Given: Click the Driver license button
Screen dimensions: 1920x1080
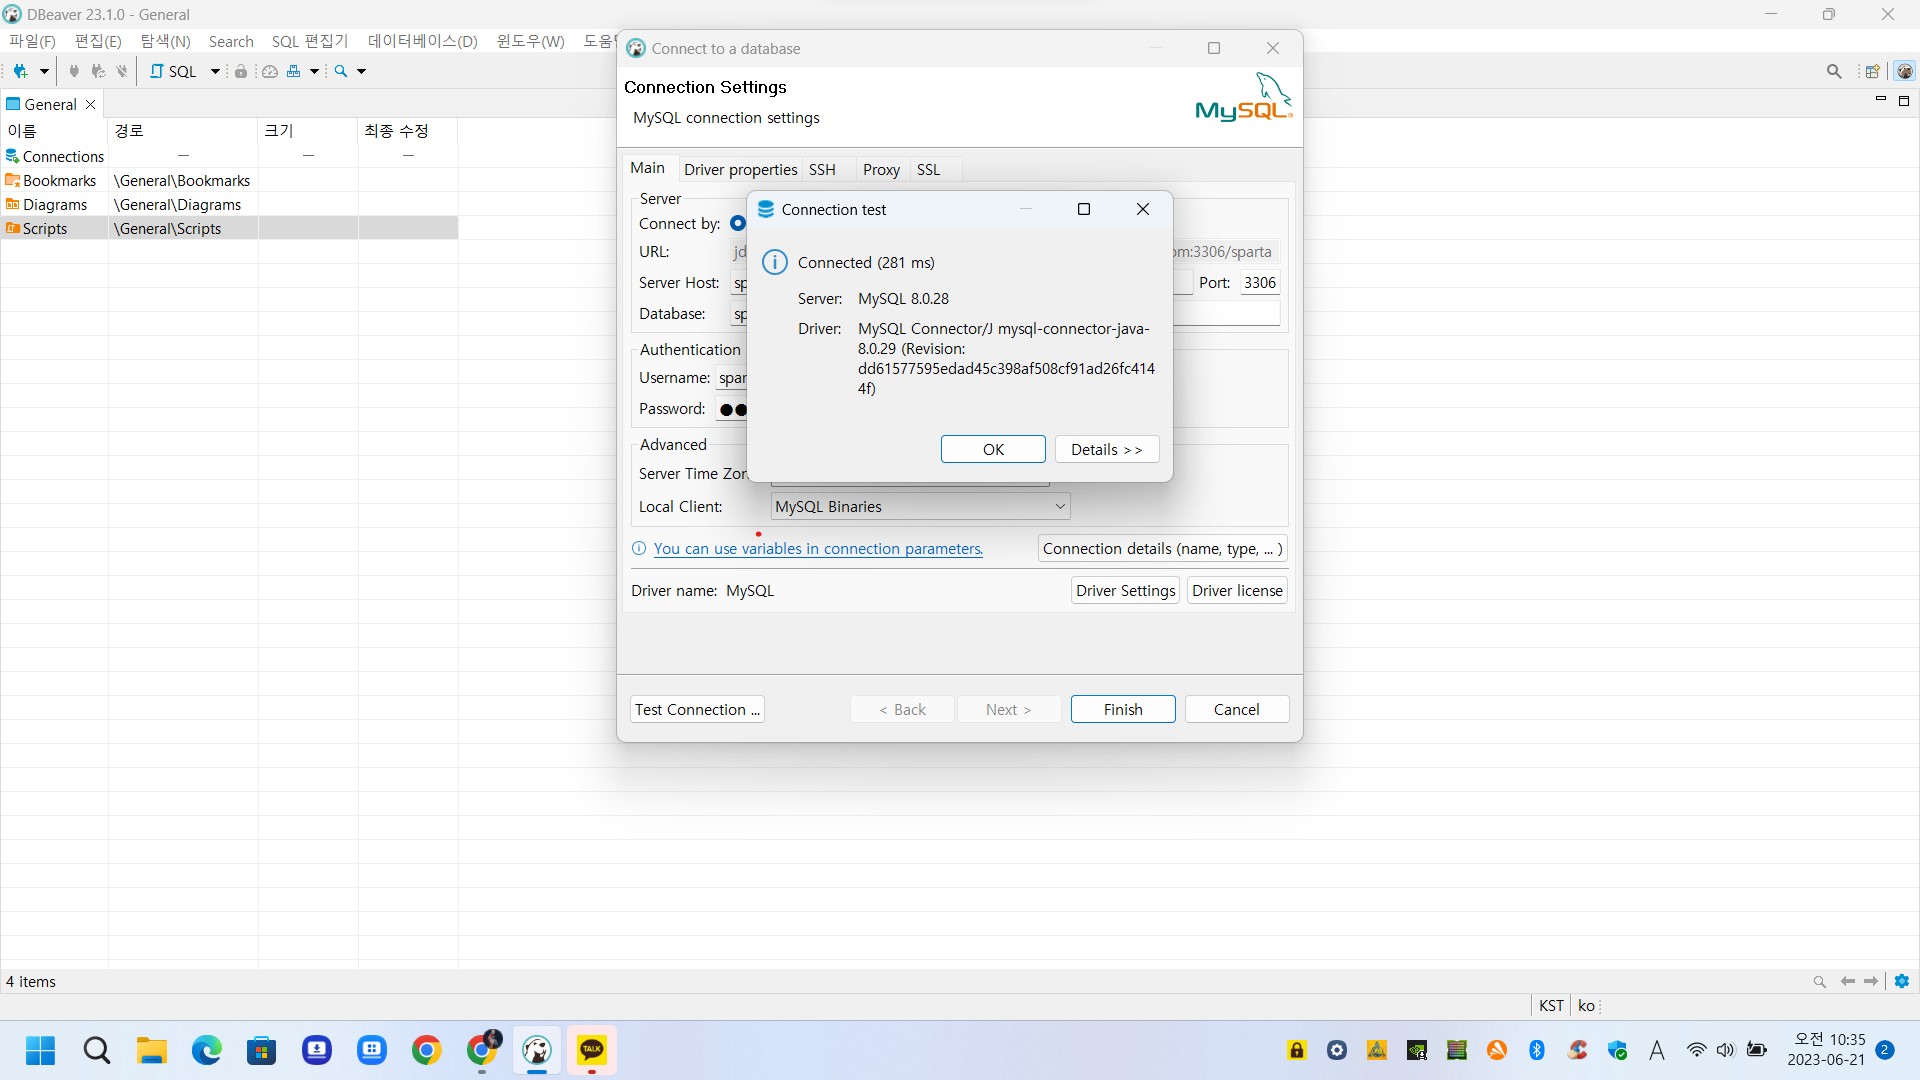Looking at the screenshot, I should pyautogui.click(x=1237, y=590).
